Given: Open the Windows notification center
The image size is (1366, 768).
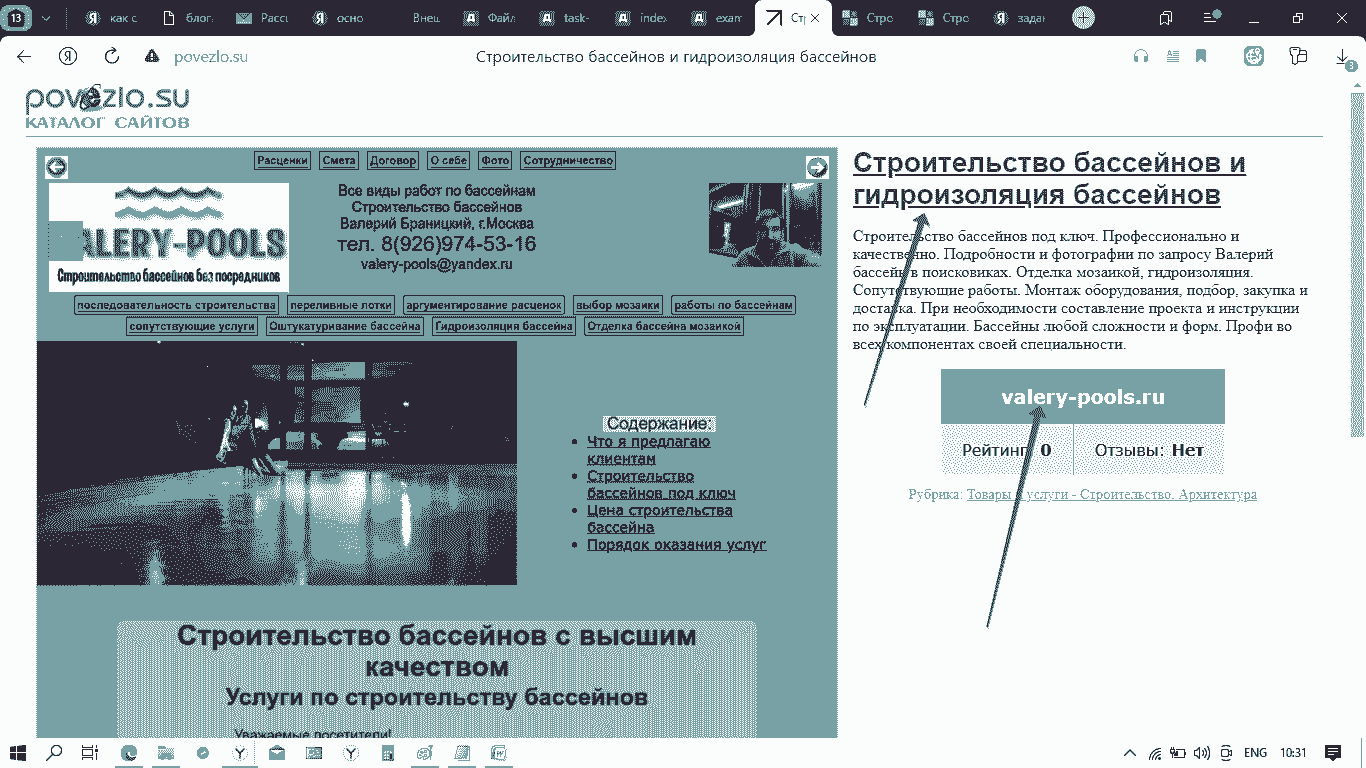Looking at the screenshot, I should click(1332, 753).
